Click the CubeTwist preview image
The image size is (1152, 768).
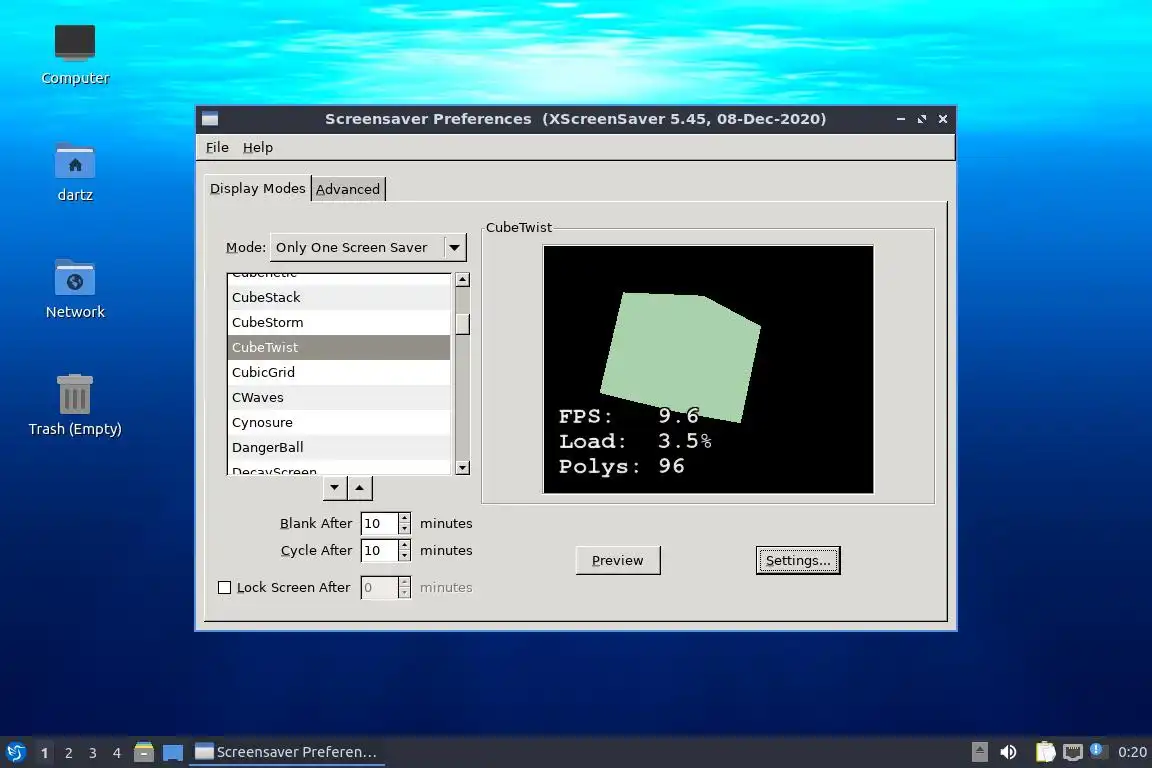coord(708,369)
